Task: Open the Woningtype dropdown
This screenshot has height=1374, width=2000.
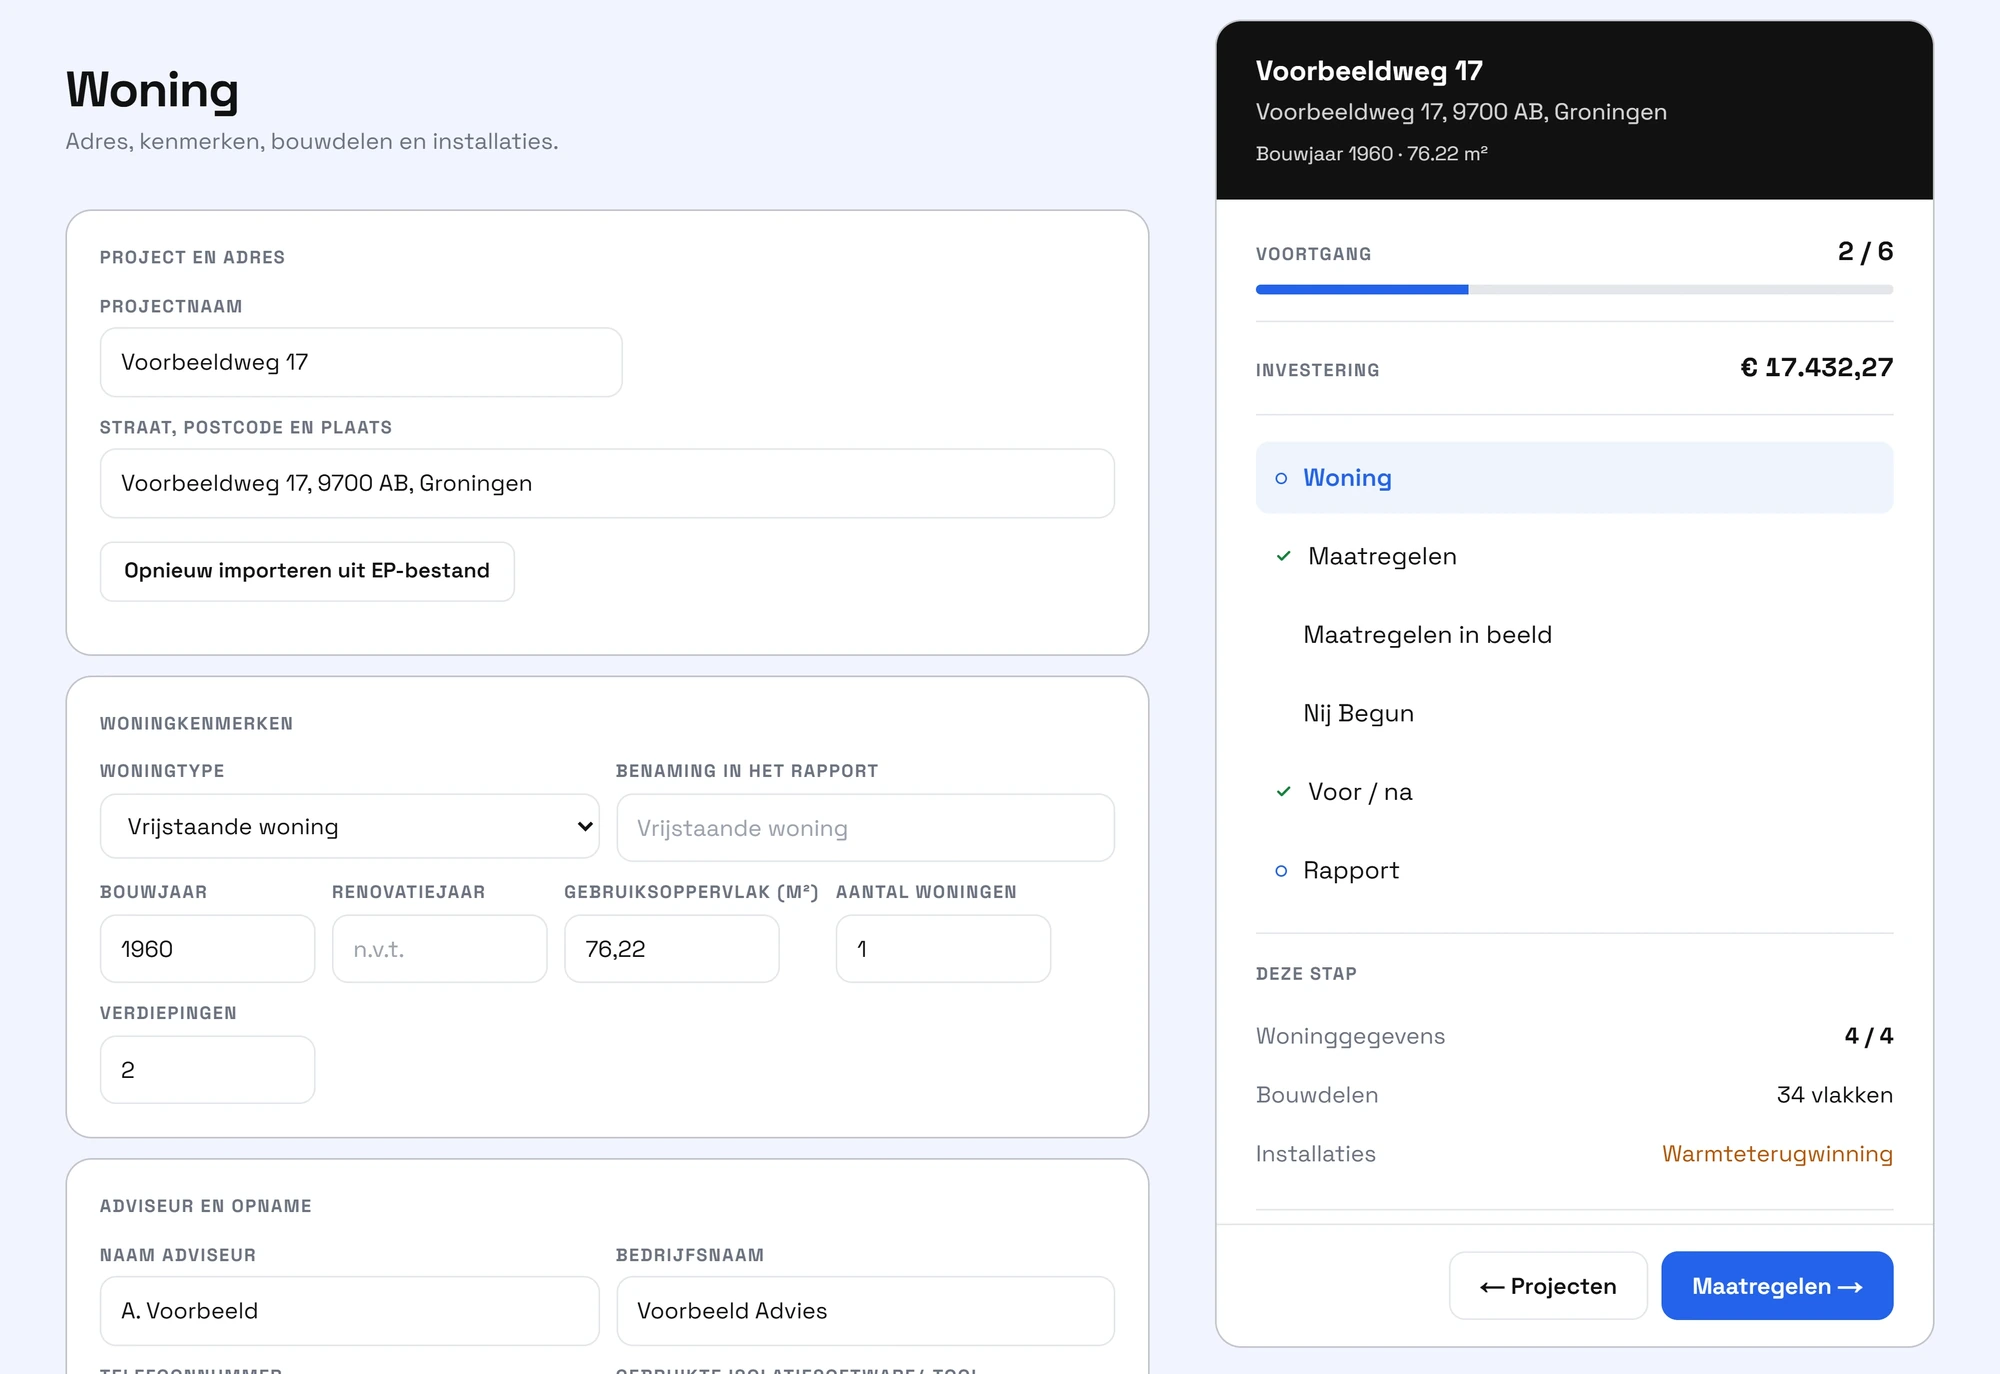Action: tap(349, 827)
